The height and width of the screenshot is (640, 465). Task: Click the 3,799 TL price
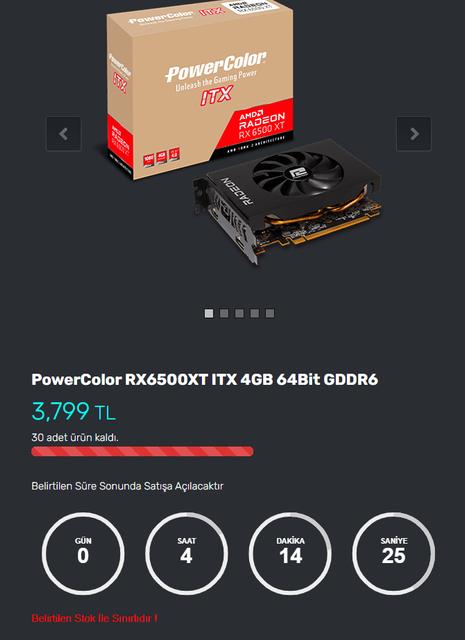(x=73, y=411)
